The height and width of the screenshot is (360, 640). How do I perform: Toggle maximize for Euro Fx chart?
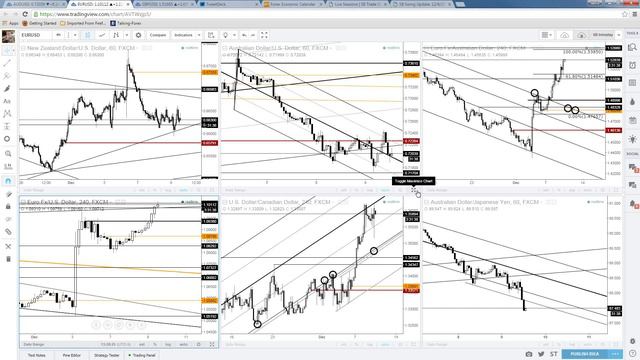tap(212, 344)
